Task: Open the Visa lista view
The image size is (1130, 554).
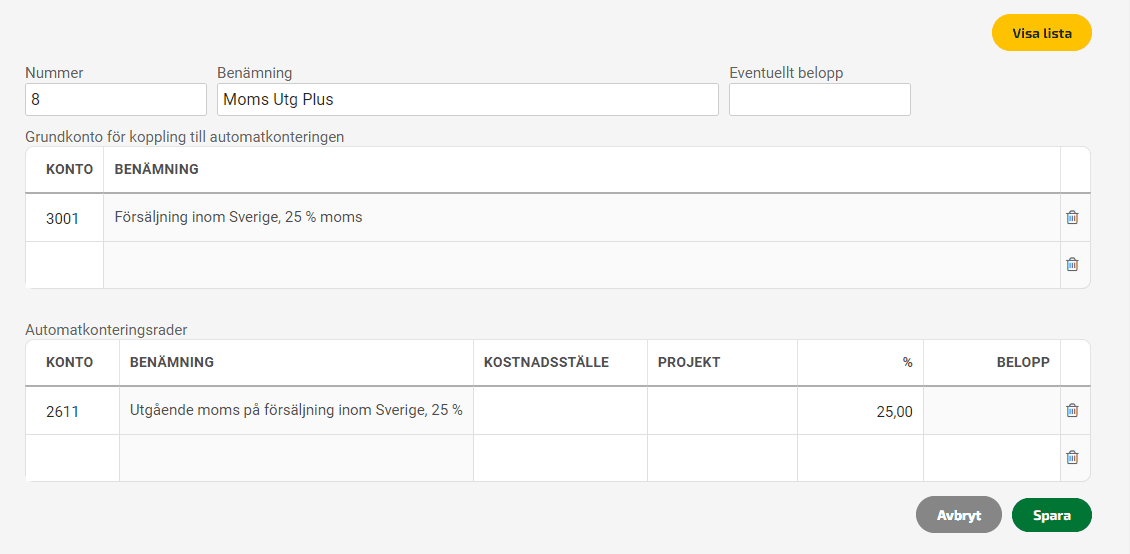Action: [x=1041, y=33]
